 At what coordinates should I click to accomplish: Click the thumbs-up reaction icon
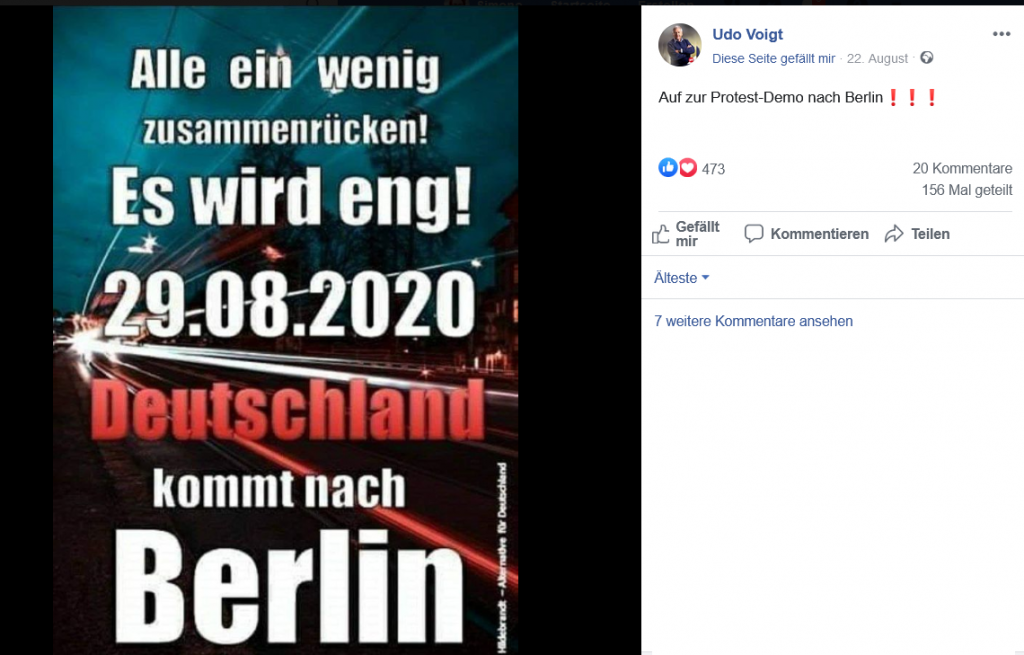667,168
